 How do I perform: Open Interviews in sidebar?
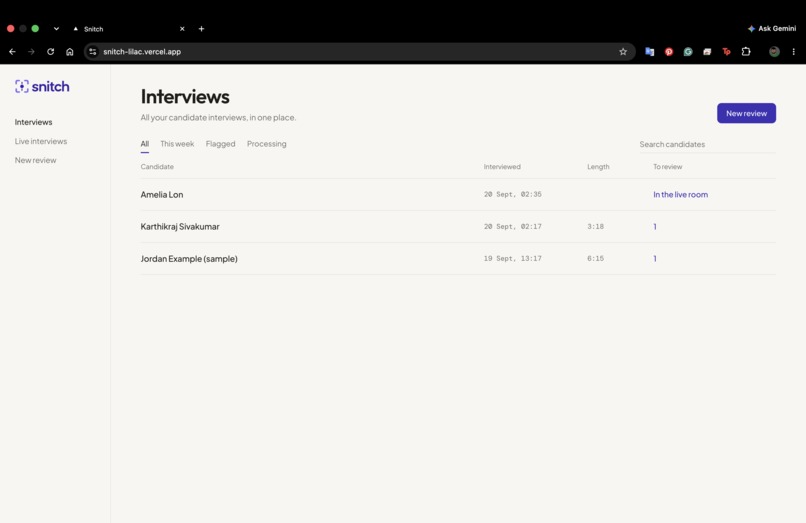[33, 122]
